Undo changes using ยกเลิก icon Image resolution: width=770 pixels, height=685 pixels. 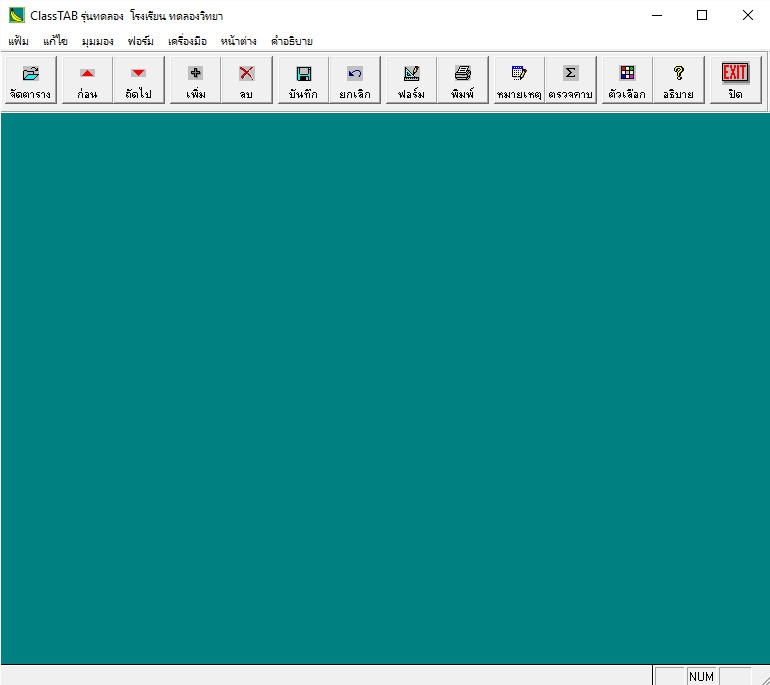(355, 80)
